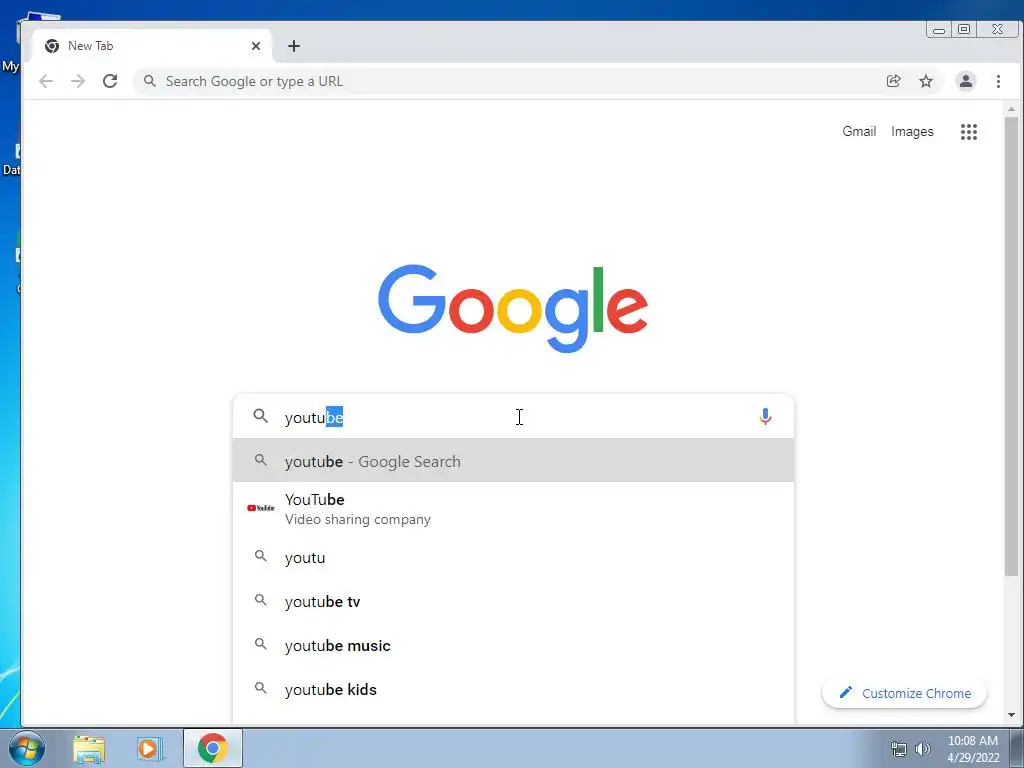Click the browser forward arrow
This screenshot has height=768, width=1024.
point(78,81)
